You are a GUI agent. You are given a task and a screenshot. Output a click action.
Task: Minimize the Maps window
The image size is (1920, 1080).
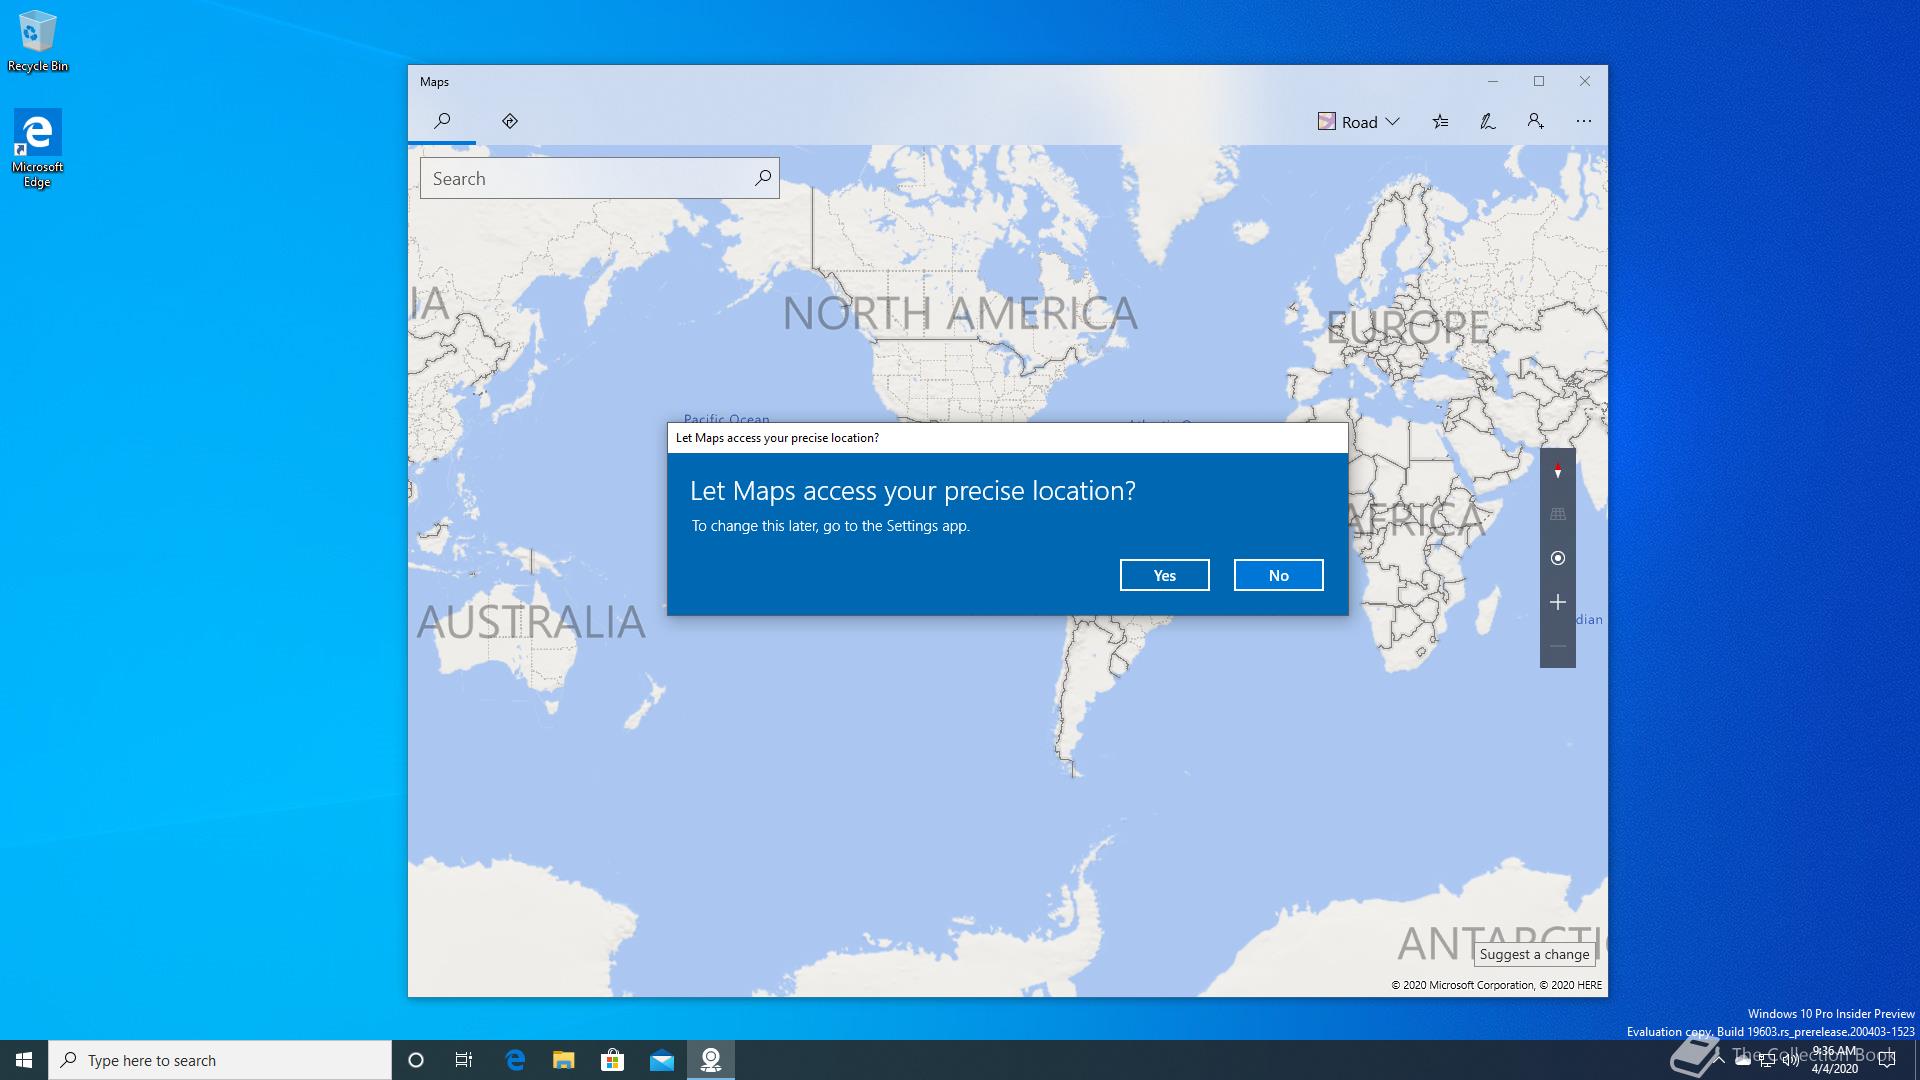point(1493,81)
